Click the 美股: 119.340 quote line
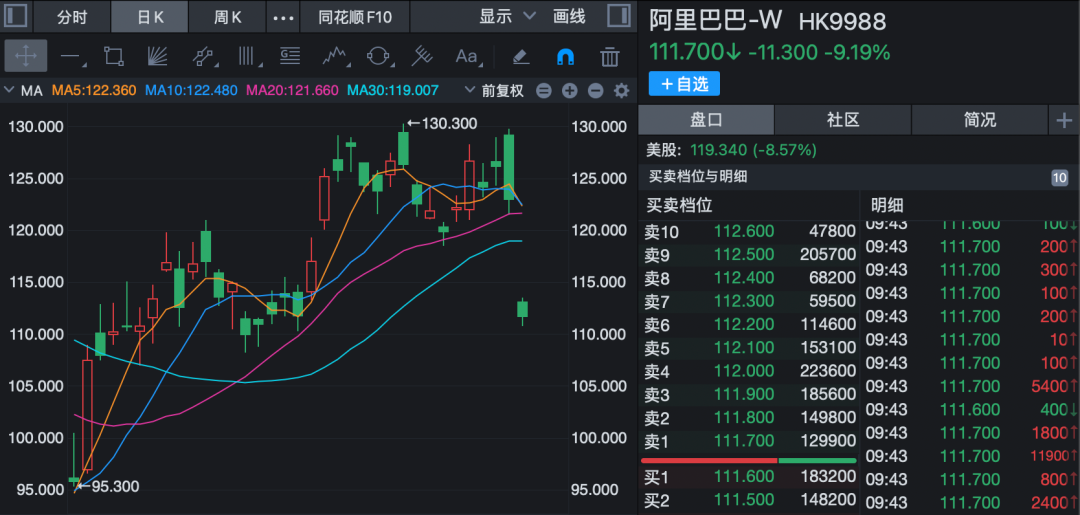The image size is (1080, 515). (x=731, y=149)
